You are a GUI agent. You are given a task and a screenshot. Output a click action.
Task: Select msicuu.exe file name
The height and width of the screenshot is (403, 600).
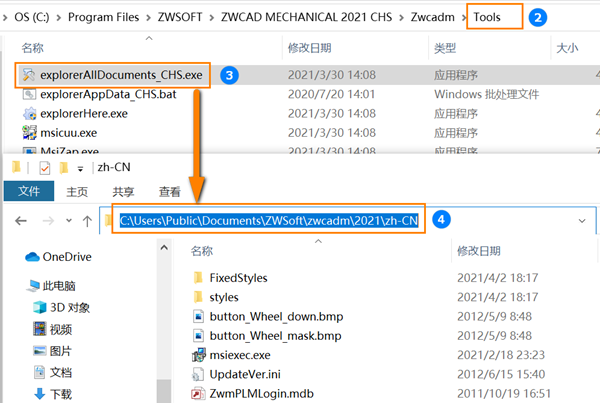tap(68, 133)
